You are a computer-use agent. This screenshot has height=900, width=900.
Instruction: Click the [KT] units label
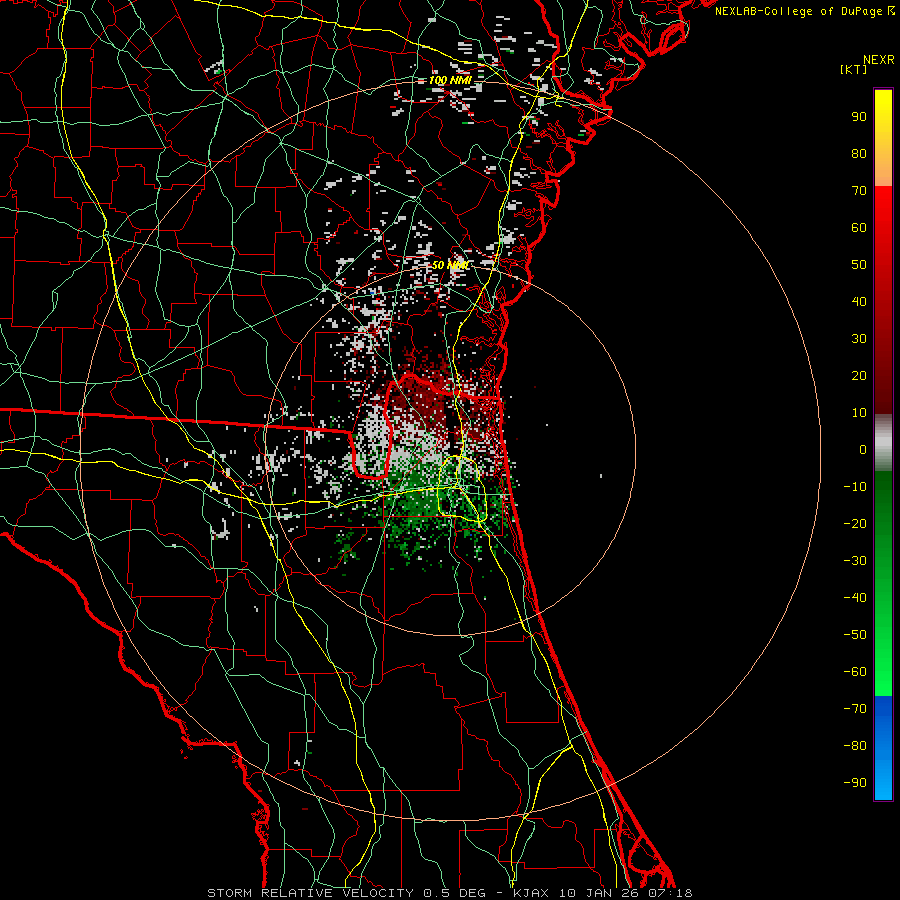point(854,69)
